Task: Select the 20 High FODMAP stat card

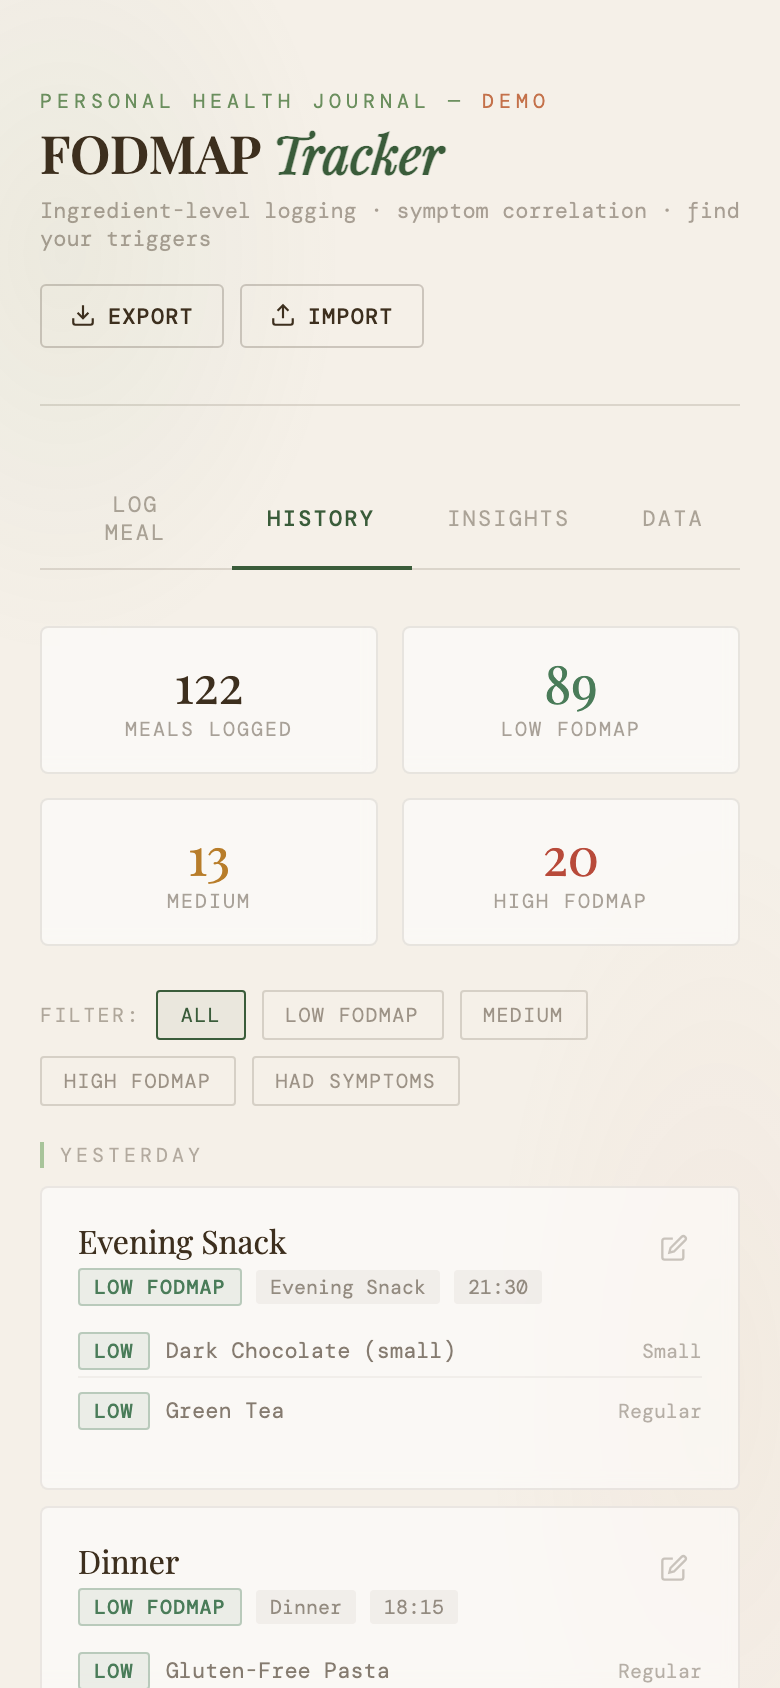Action: (570, 872)
